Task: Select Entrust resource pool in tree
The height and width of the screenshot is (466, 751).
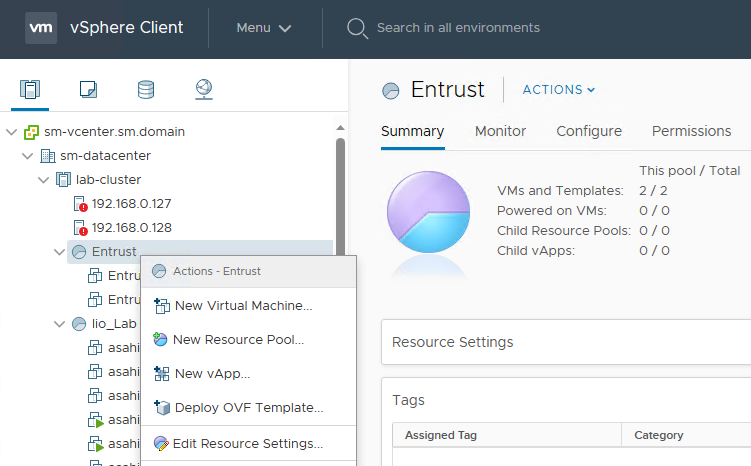Action: click(x=114, y=251)
